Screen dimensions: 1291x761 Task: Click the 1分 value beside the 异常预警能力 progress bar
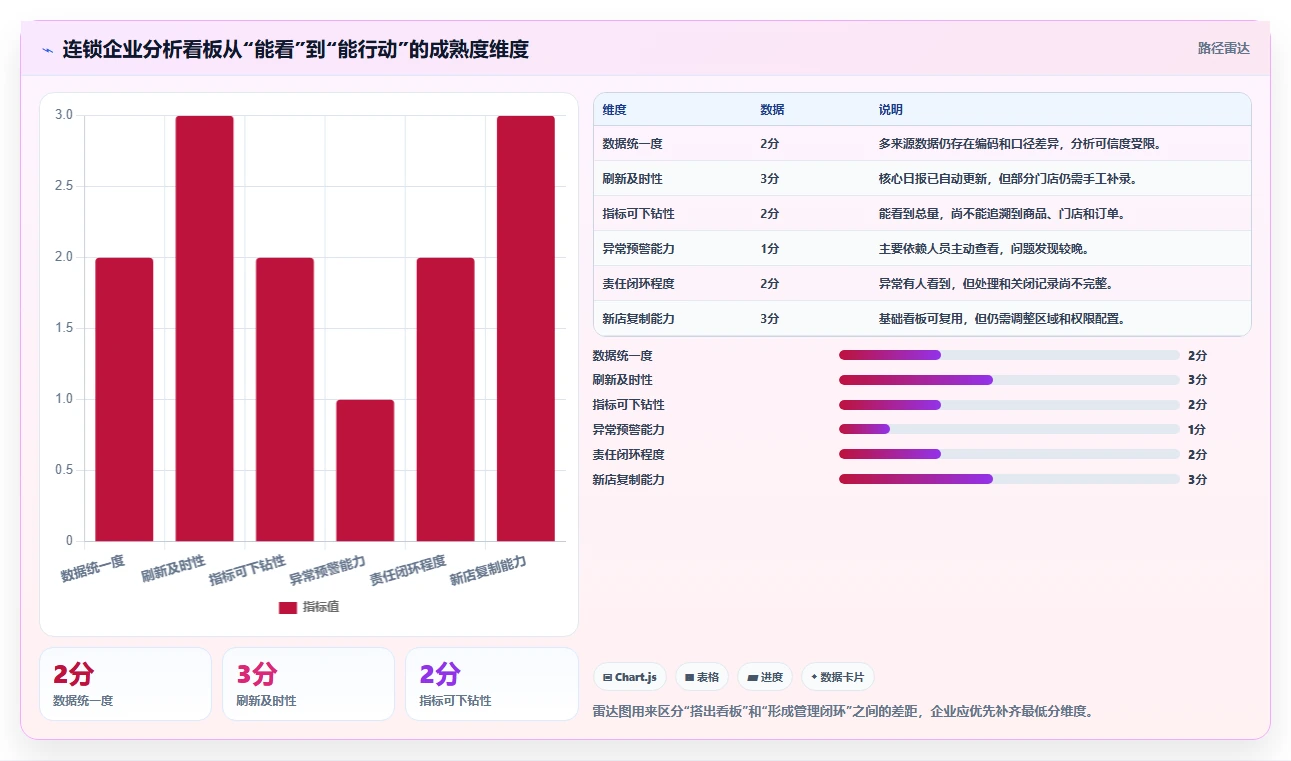point(1197,430)
